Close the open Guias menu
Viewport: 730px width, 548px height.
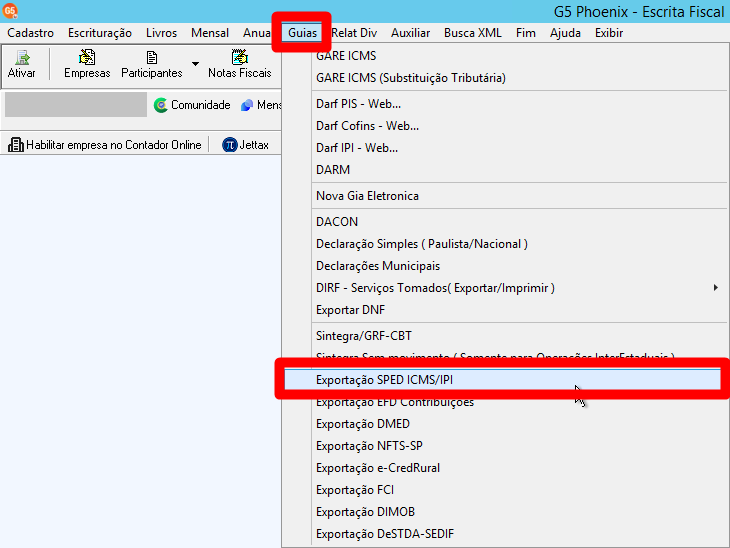click(302, 33)
